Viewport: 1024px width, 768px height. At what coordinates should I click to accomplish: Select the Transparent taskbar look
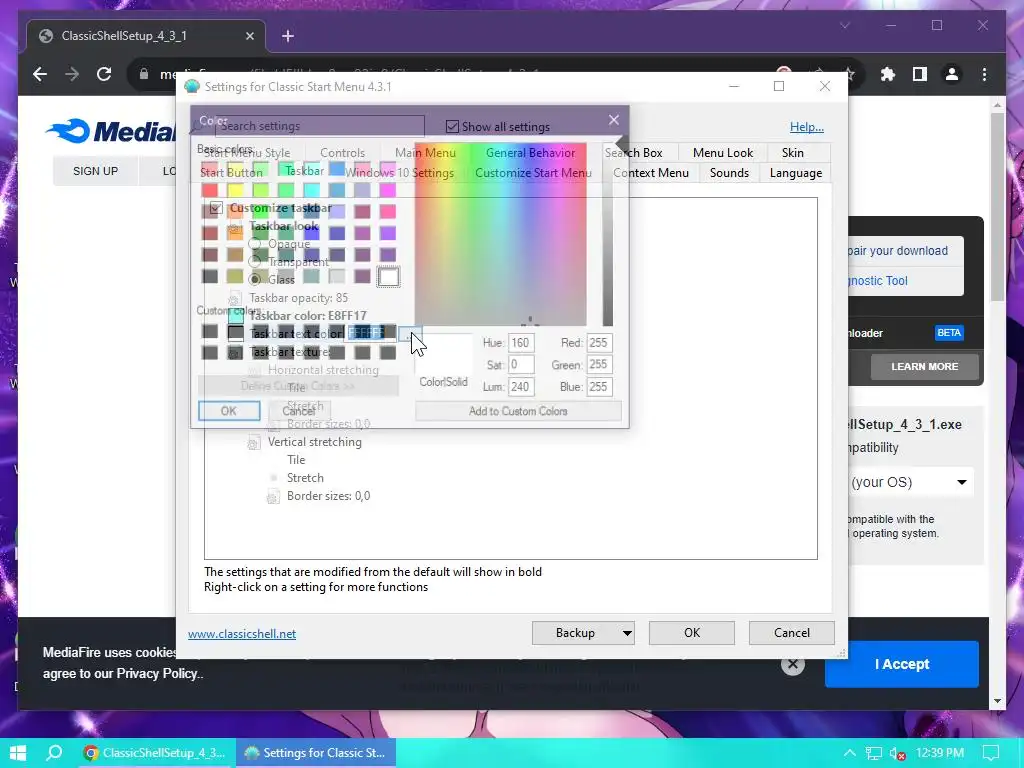coord(255,262)
